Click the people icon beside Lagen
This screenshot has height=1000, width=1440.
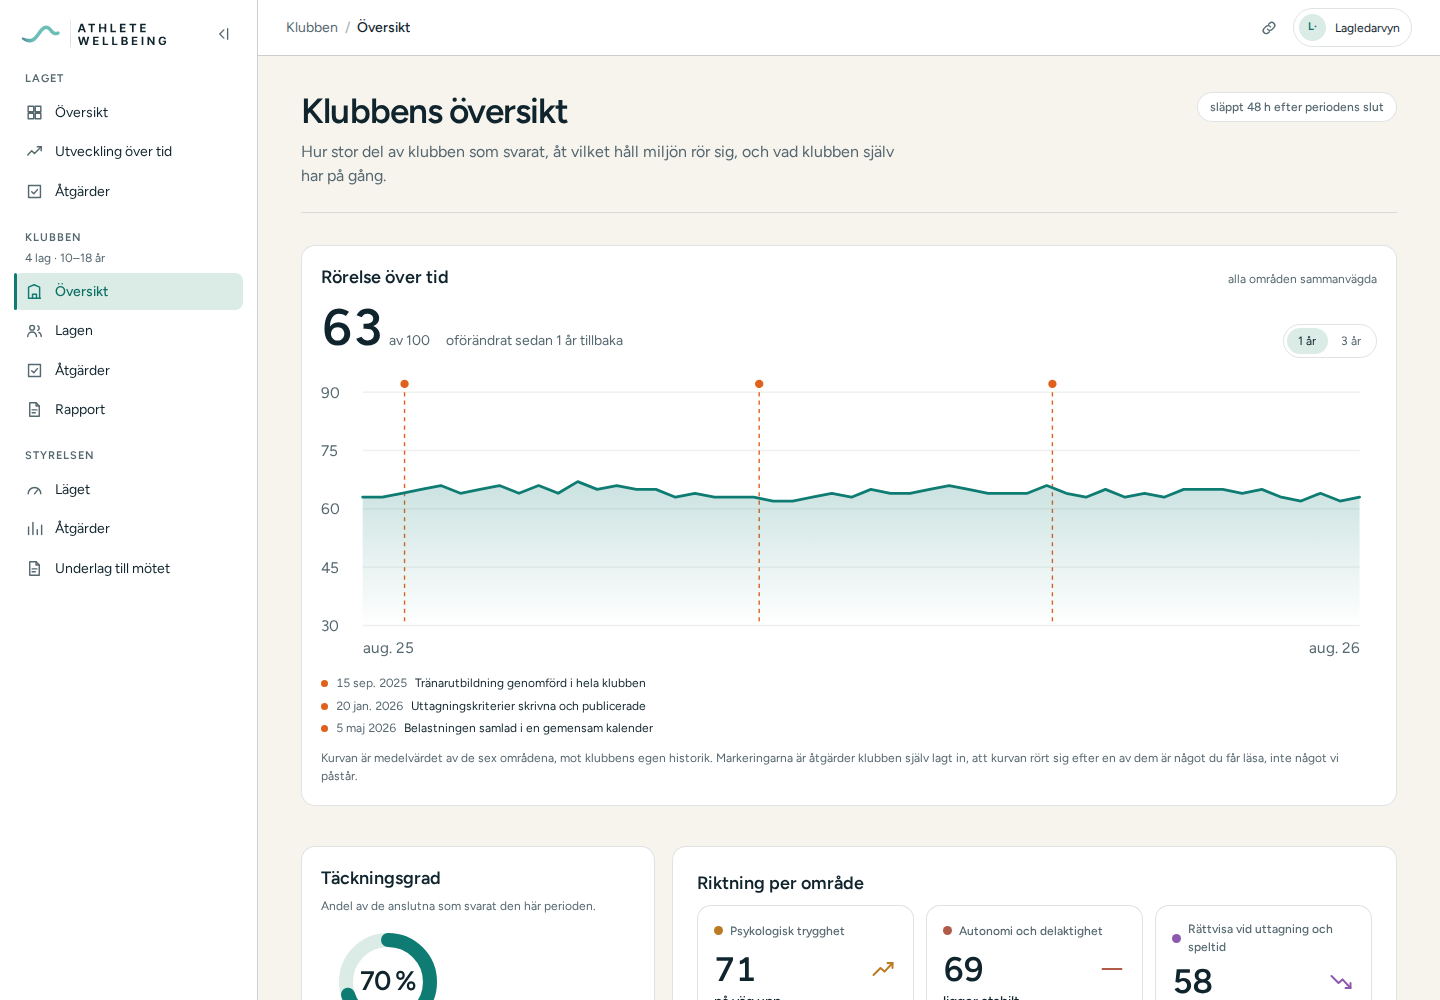pyautogui.click(x=35, y=331)
